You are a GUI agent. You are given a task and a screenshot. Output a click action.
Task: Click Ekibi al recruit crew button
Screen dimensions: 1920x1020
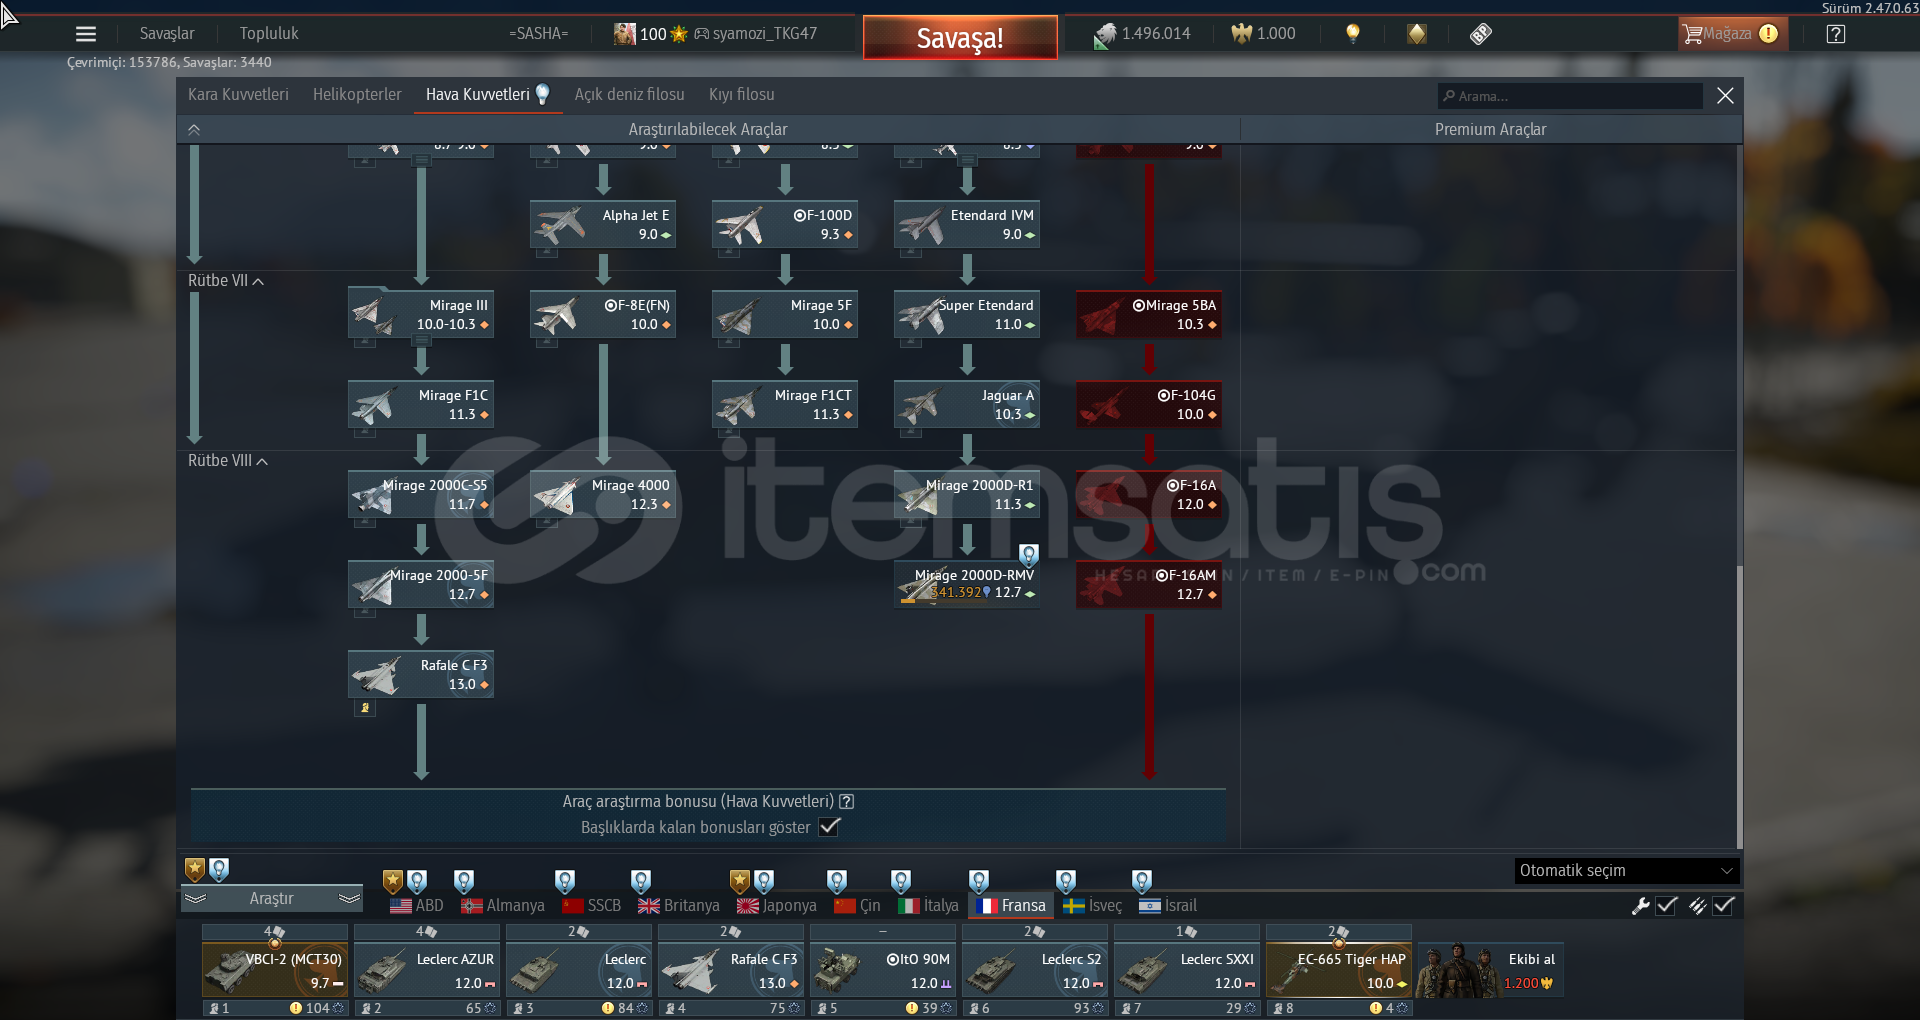[x=1491, y=971]
